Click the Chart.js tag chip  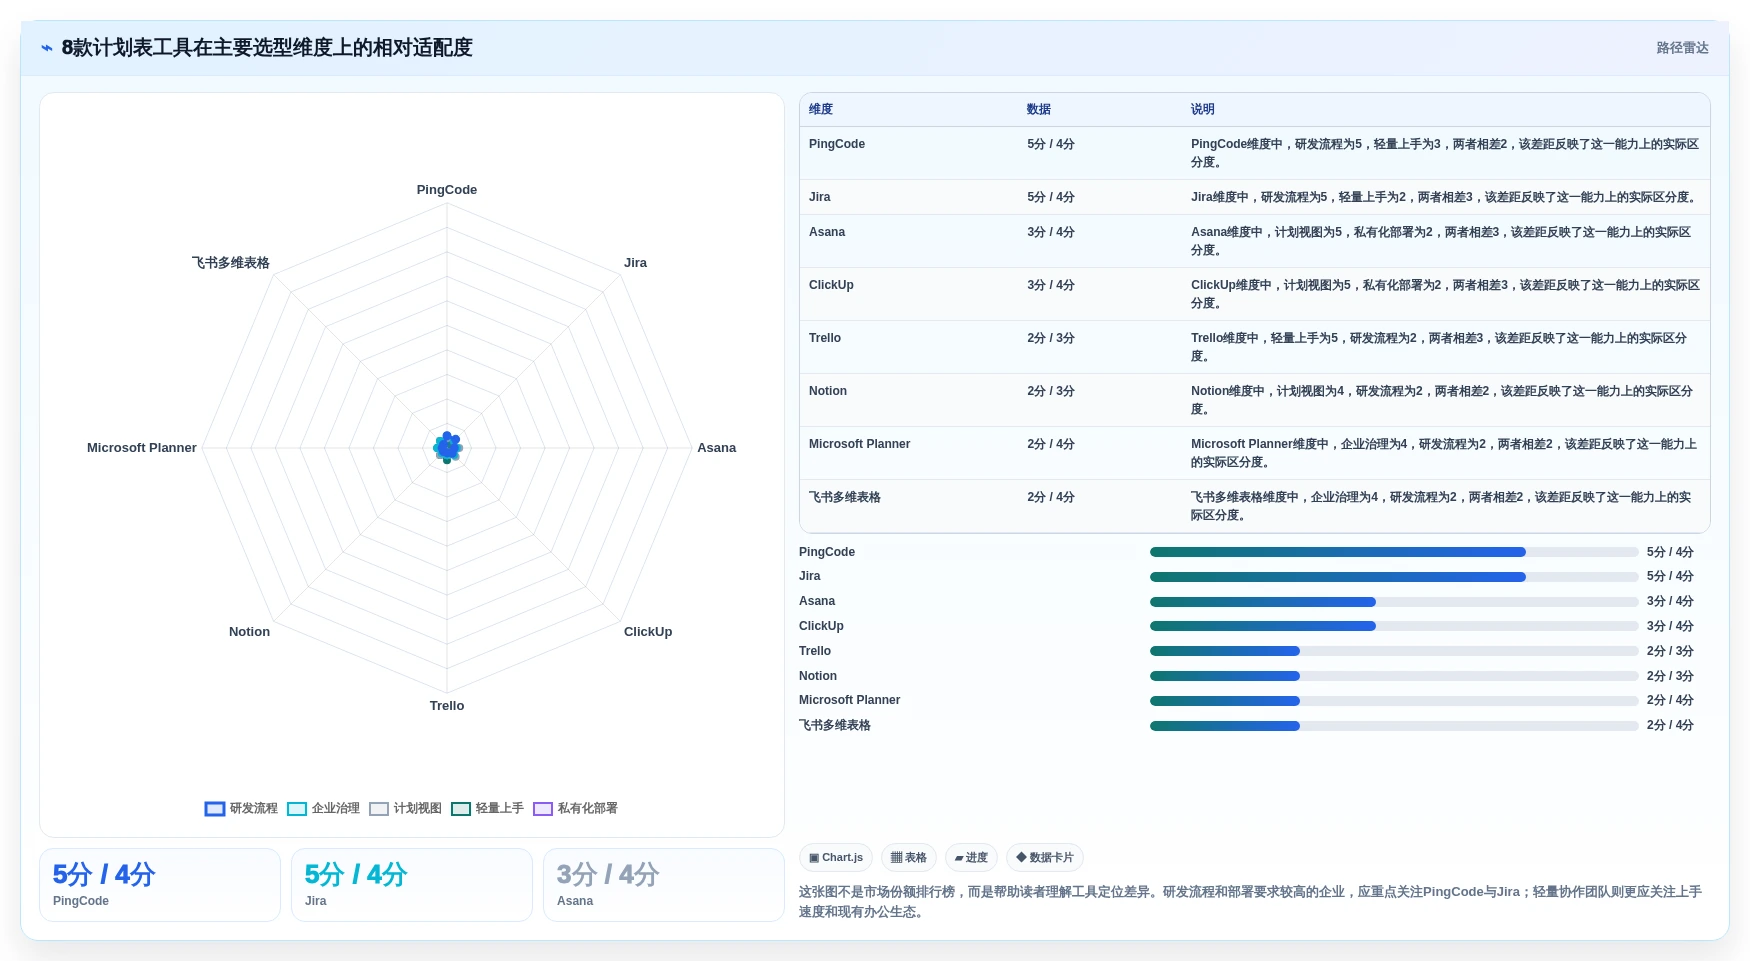(x=836, y=858)
